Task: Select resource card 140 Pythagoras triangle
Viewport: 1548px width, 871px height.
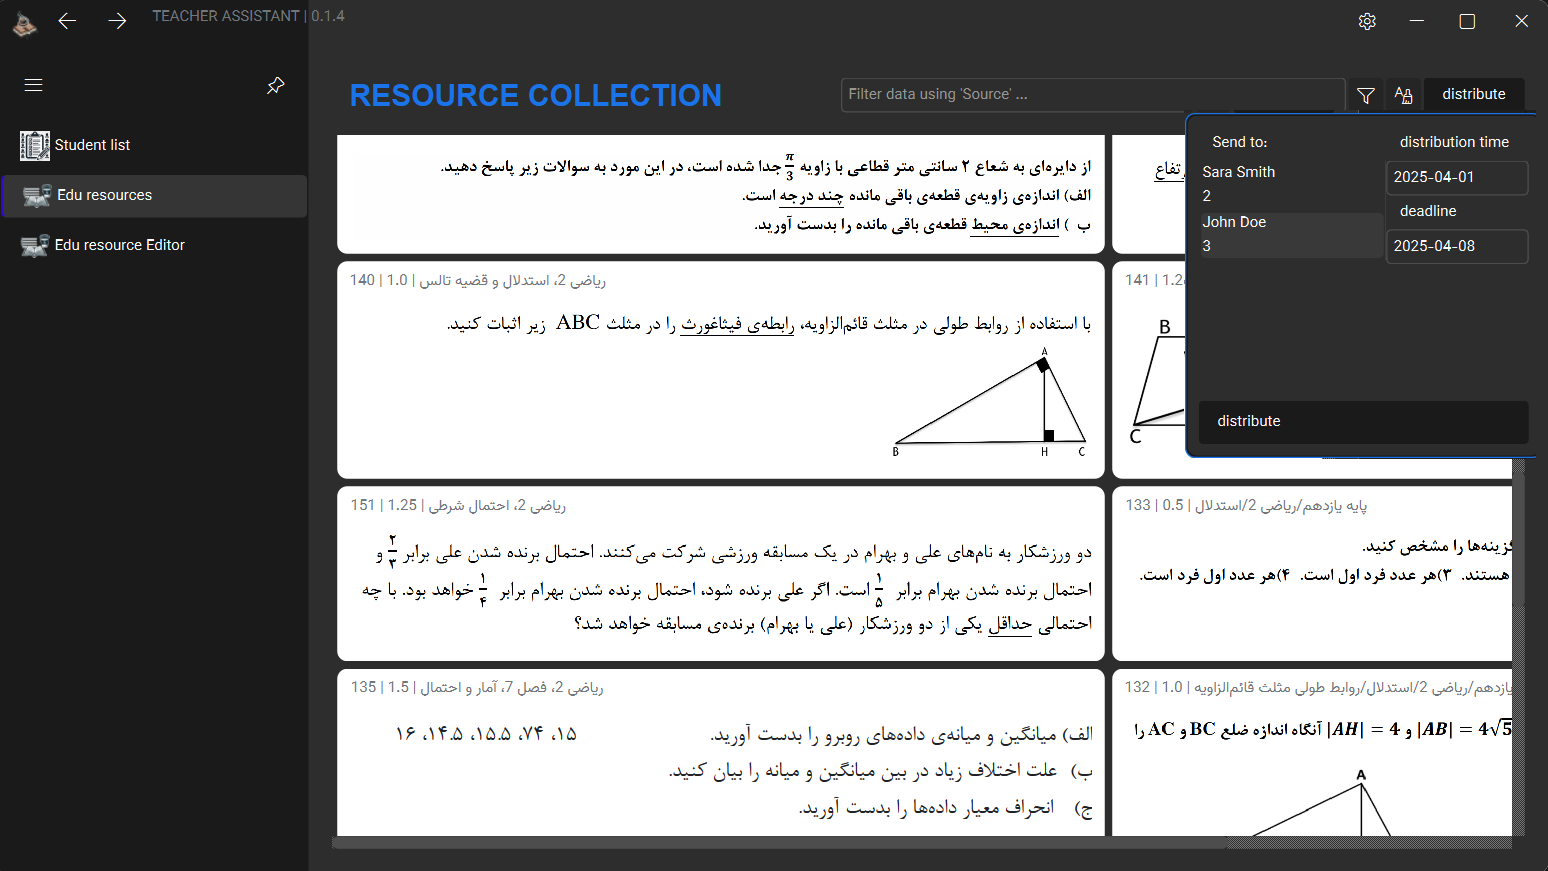Action: (721, 370)
